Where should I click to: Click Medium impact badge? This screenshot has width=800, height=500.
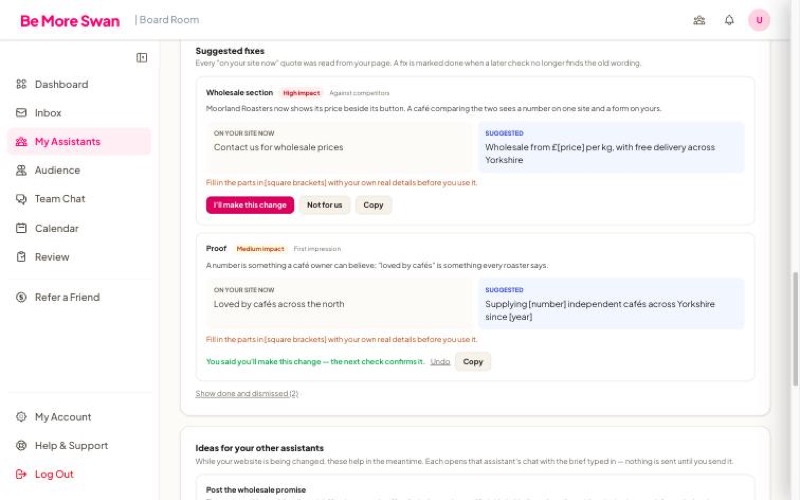point(260,249)
